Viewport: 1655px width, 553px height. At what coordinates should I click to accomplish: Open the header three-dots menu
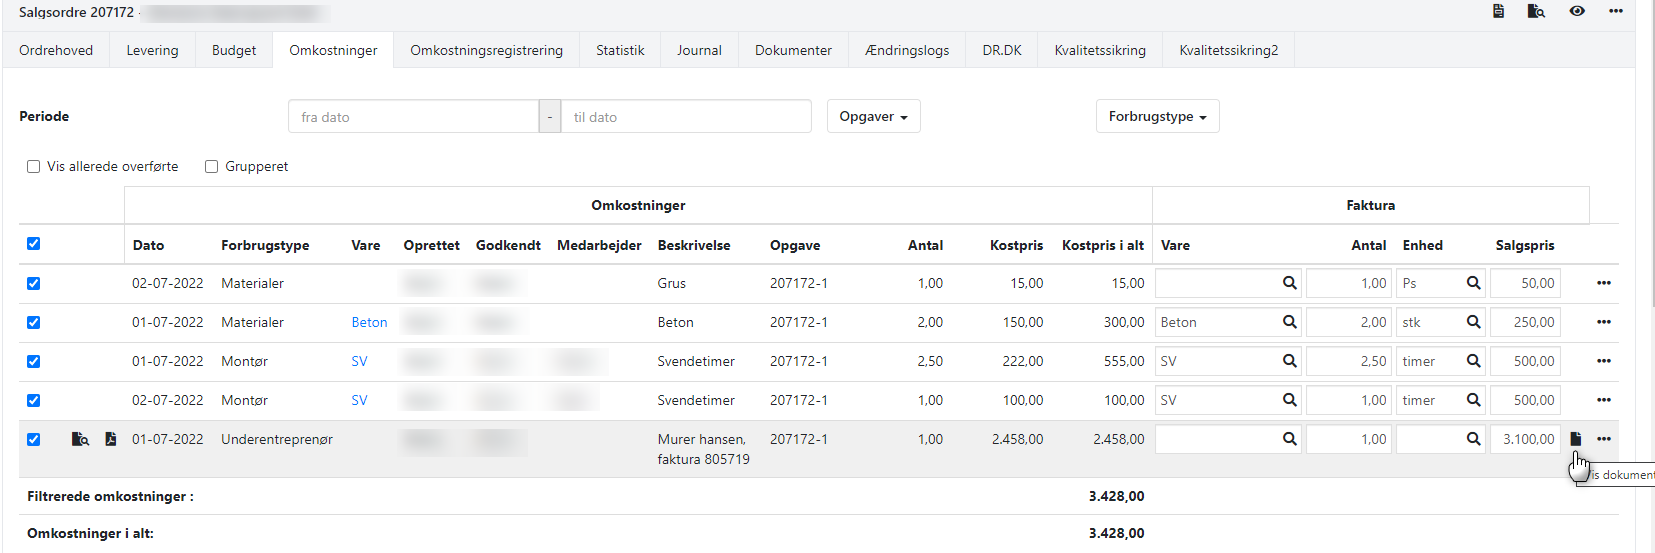click(1616, 11)
